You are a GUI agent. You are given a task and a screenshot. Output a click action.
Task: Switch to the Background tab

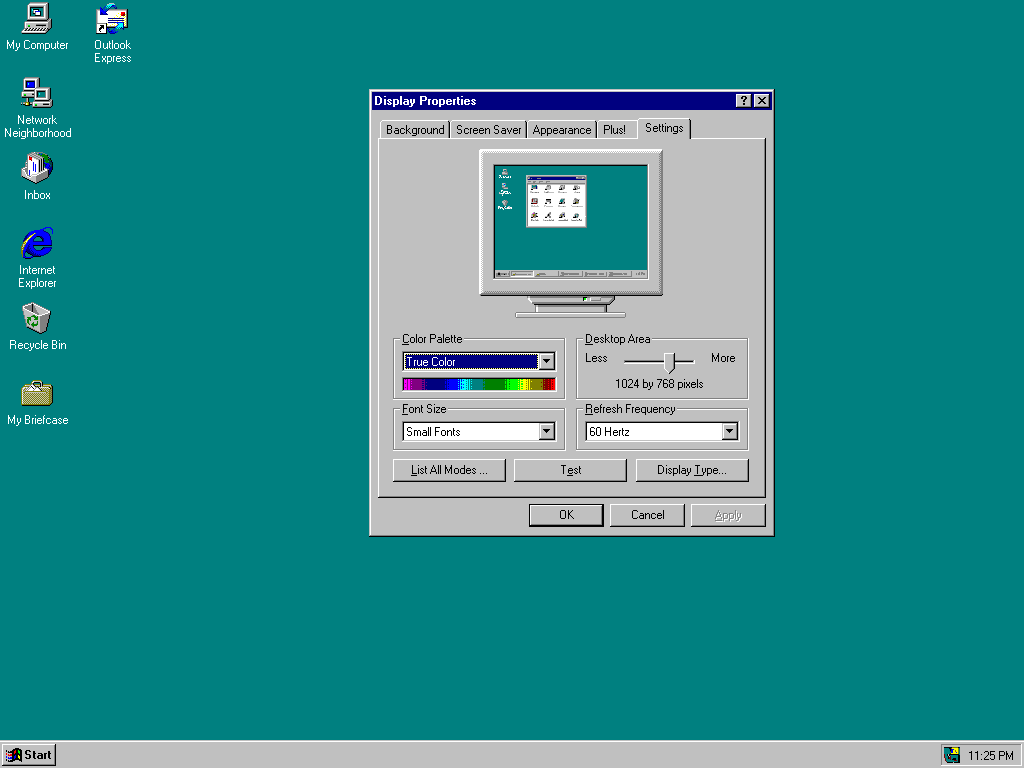pyautogui.click(x=415, y=130)
